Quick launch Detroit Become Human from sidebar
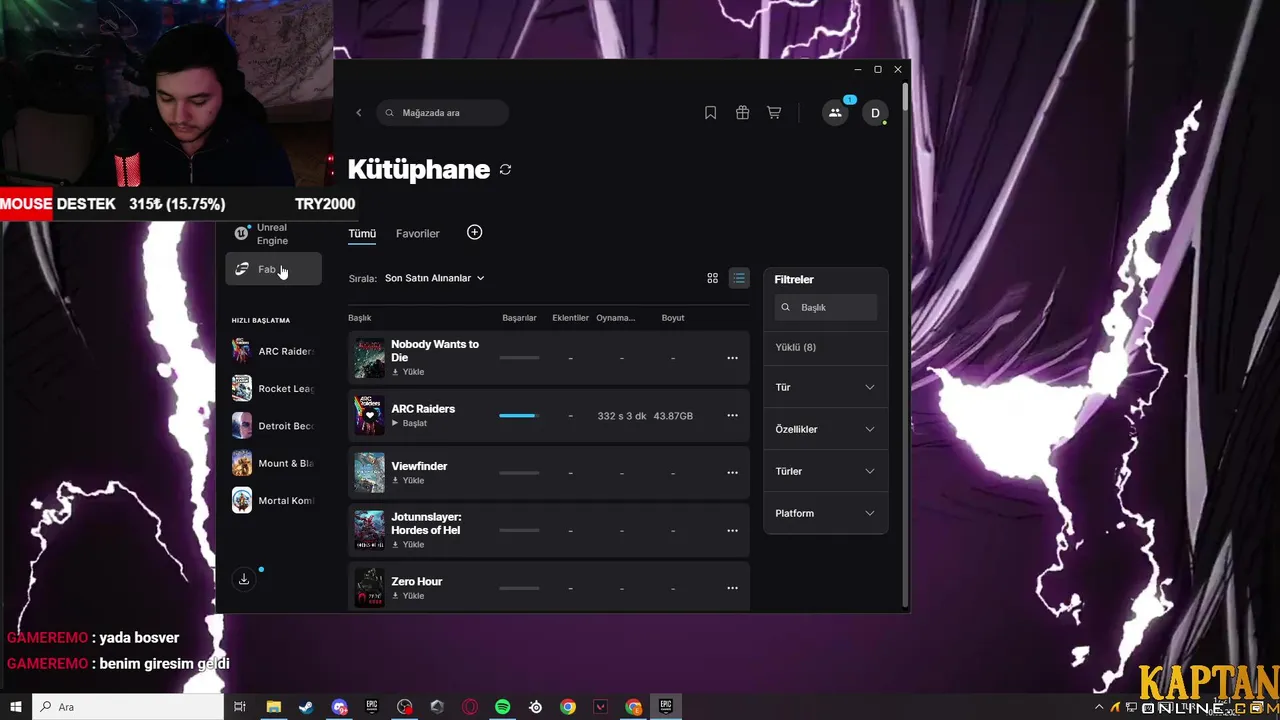Screen dimensions: 1280x720 [273, 426]
